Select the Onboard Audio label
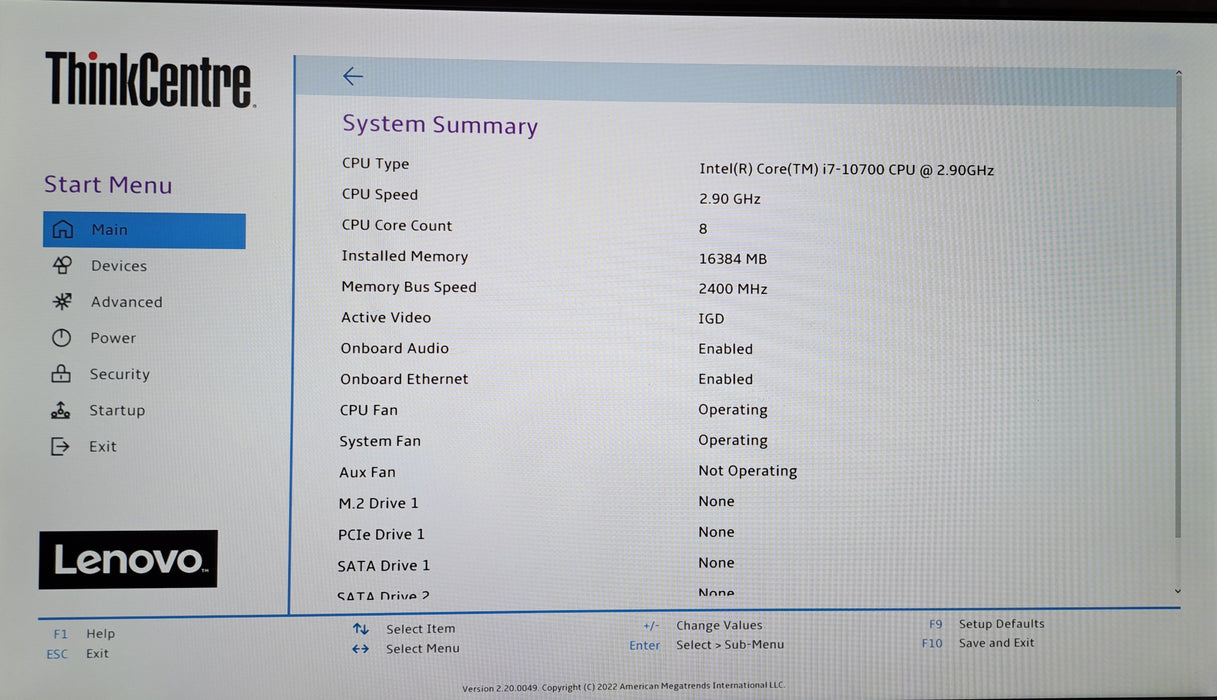Image resolution: width=1217 pixels, height=700 pixels. [394, 349]
